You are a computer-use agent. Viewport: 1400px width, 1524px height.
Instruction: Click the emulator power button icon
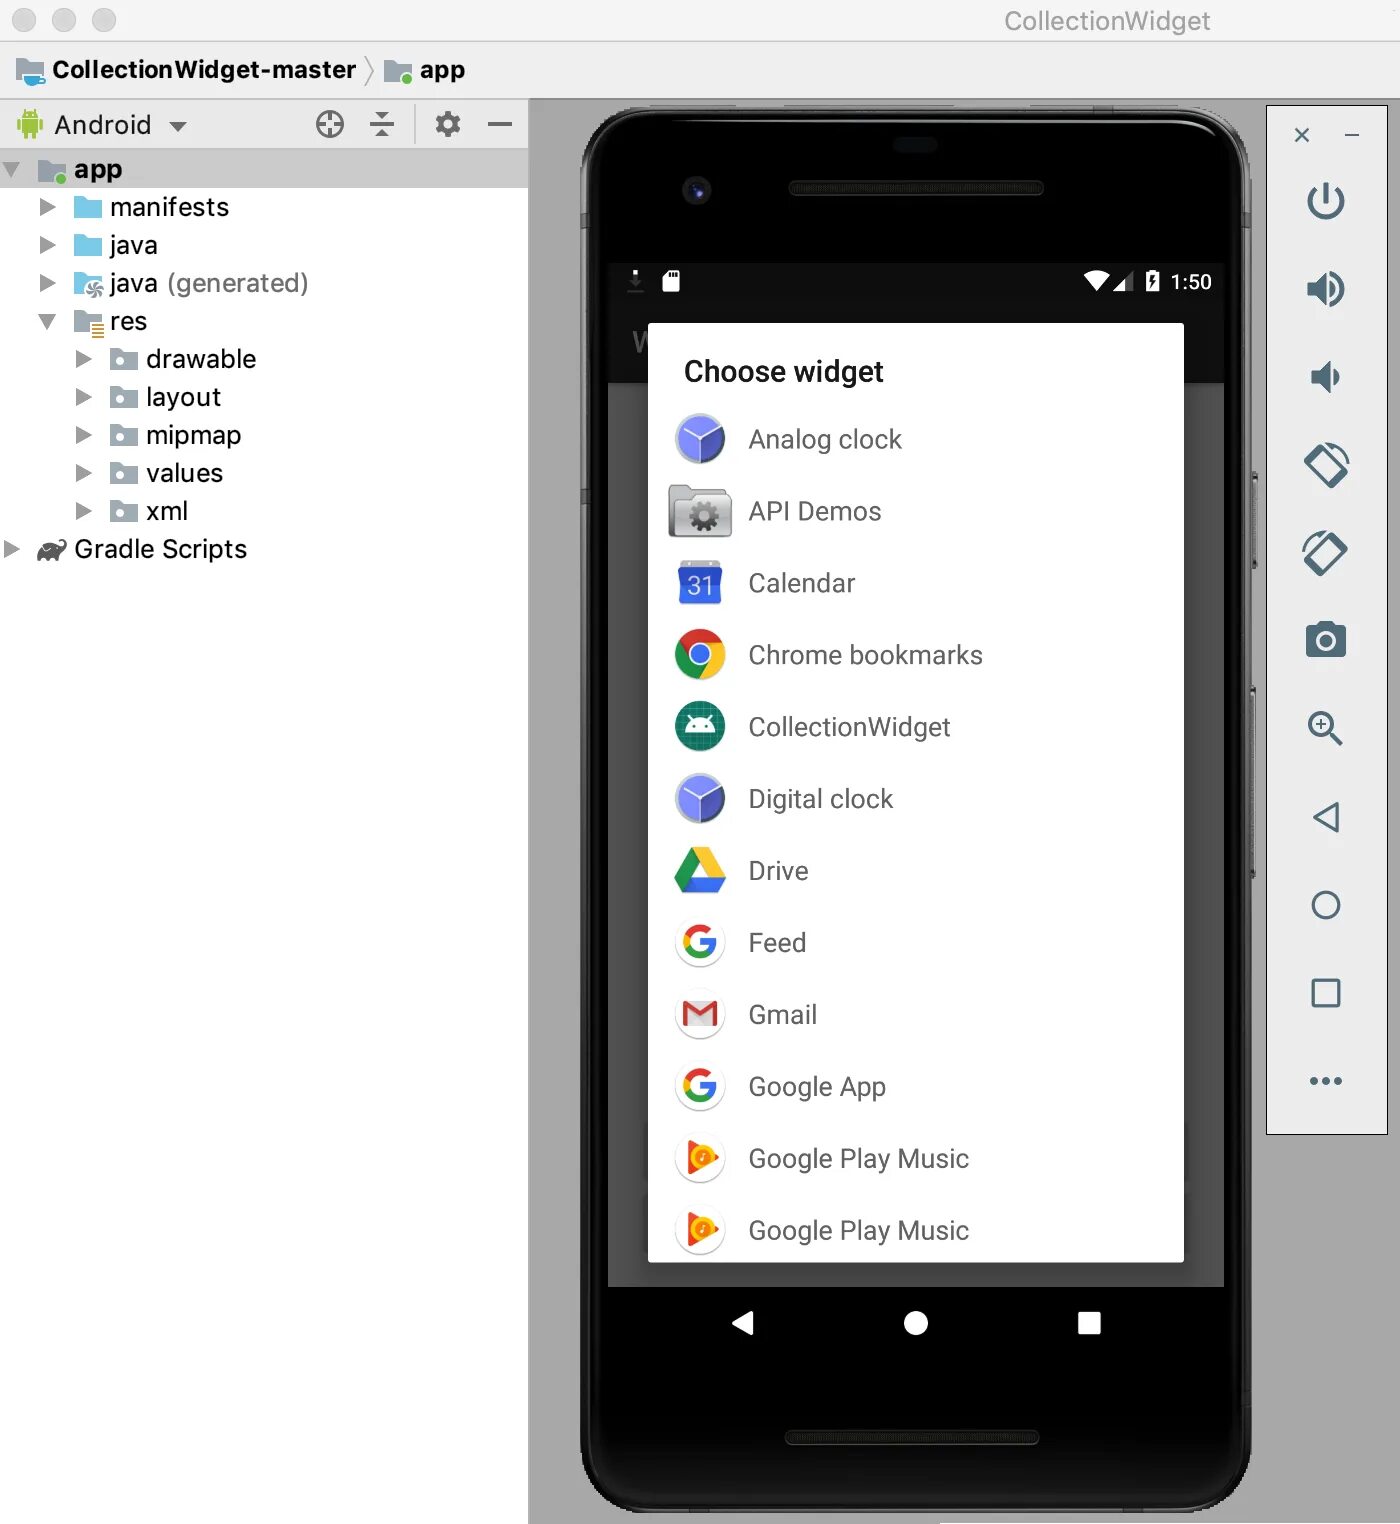pyautogui.click(x=1326, y=201)
